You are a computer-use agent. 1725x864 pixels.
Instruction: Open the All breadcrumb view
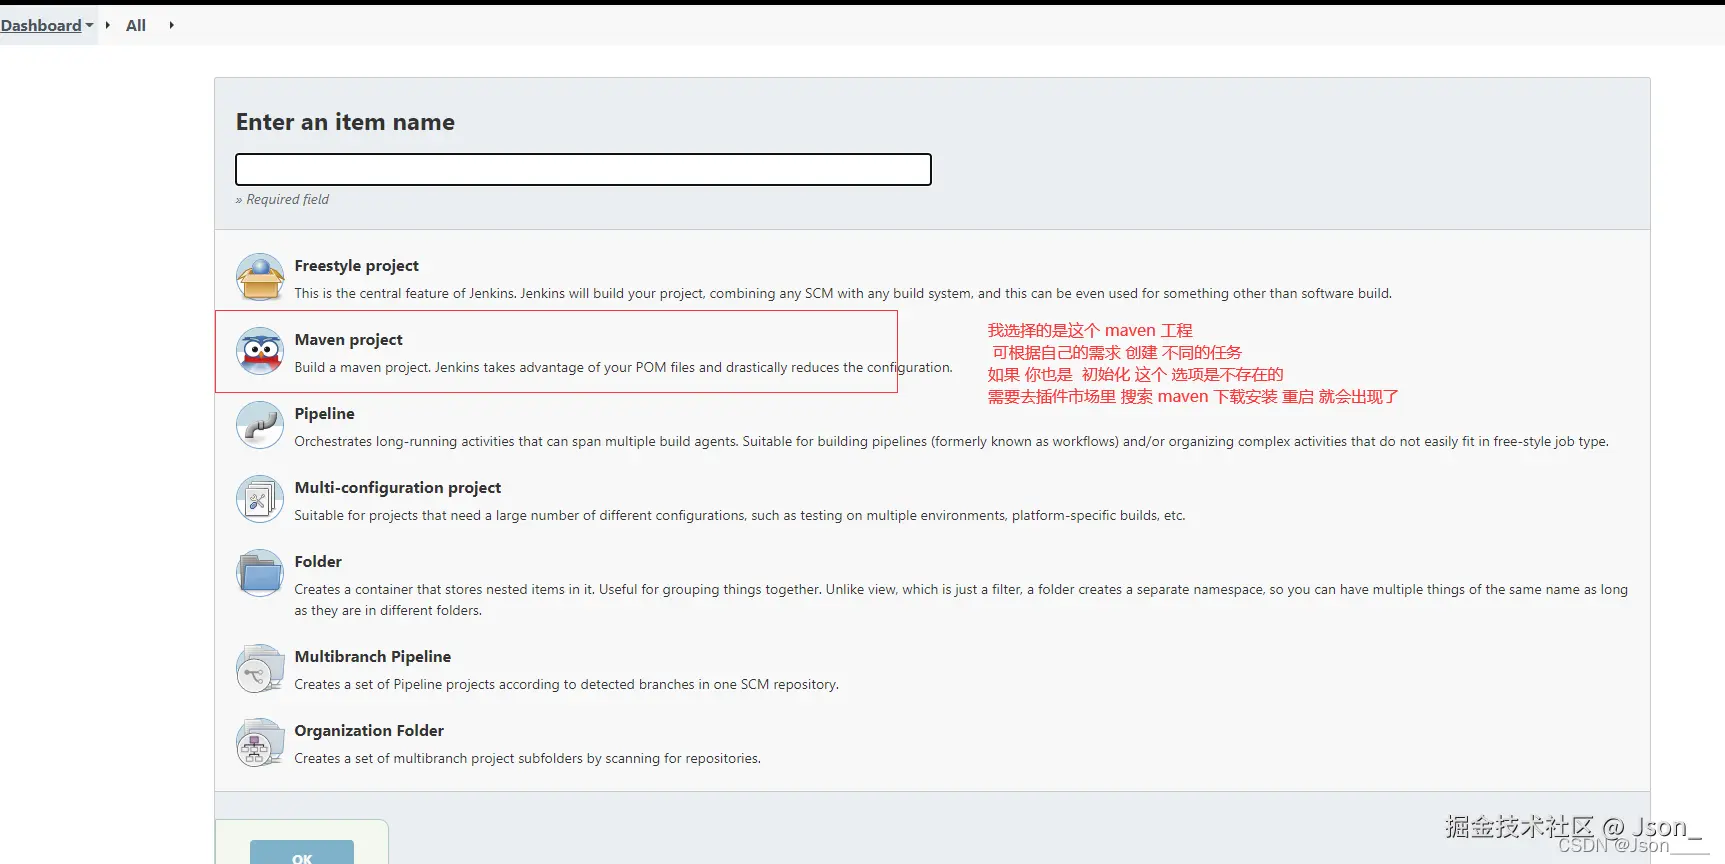click(136, 25)
